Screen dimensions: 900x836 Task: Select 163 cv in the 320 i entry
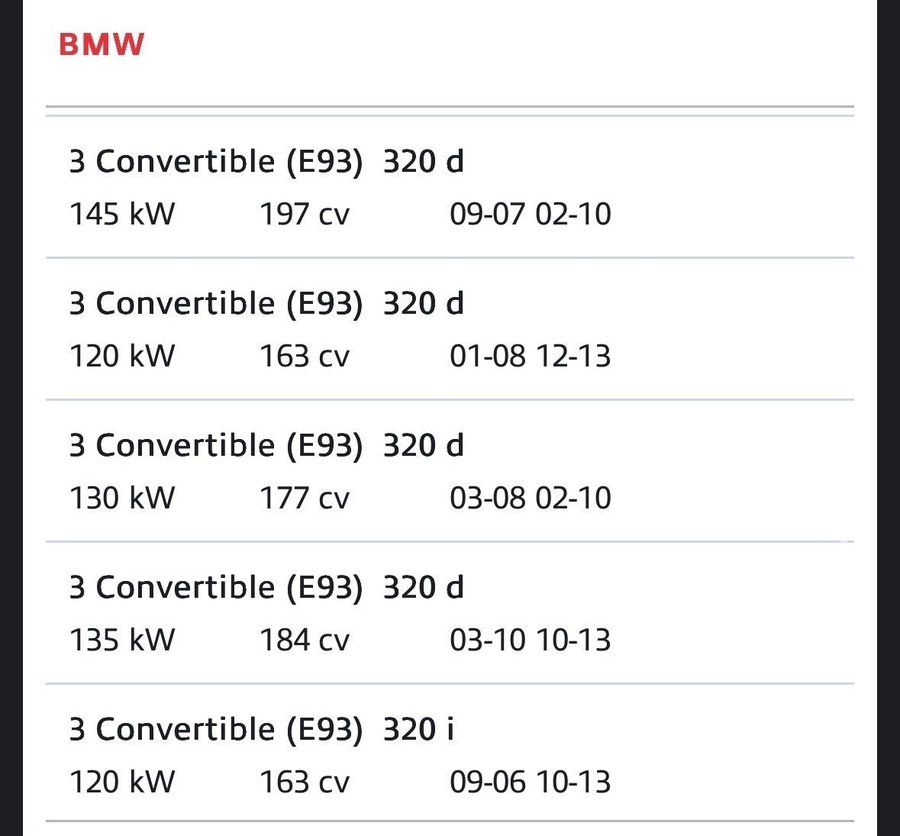click(x=304, y=782)
